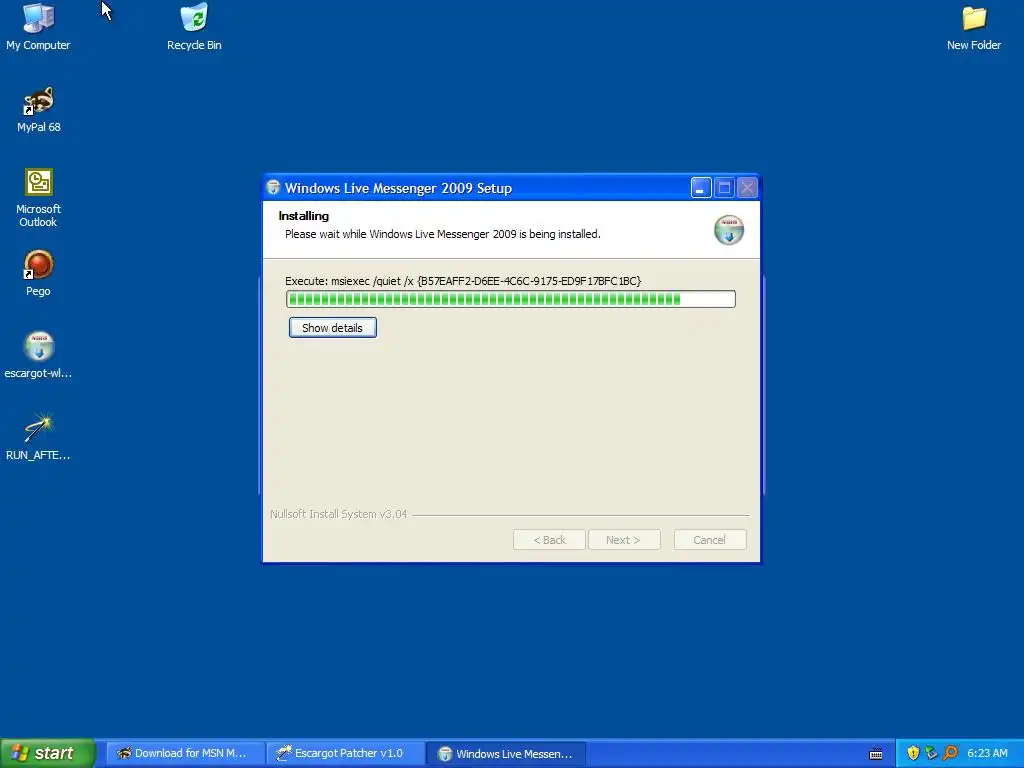1024x768 pixels.
Task: Click the Execute msiexec status text
Action: click(463, 281)
